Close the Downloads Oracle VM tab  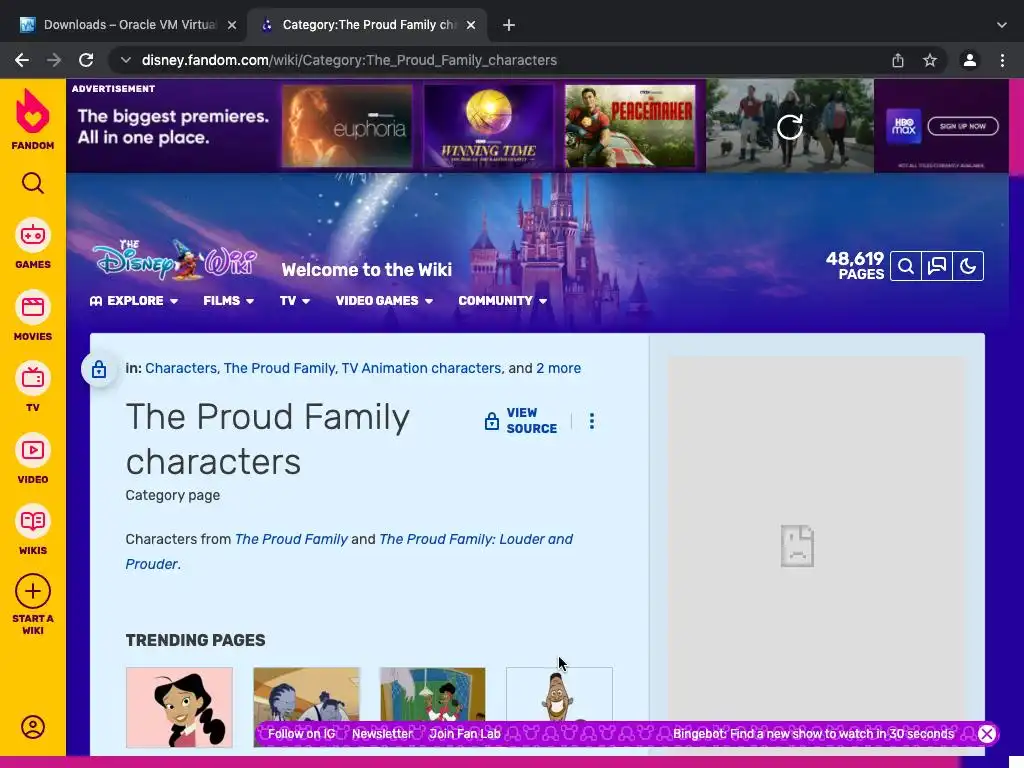[x=232, y=25]
